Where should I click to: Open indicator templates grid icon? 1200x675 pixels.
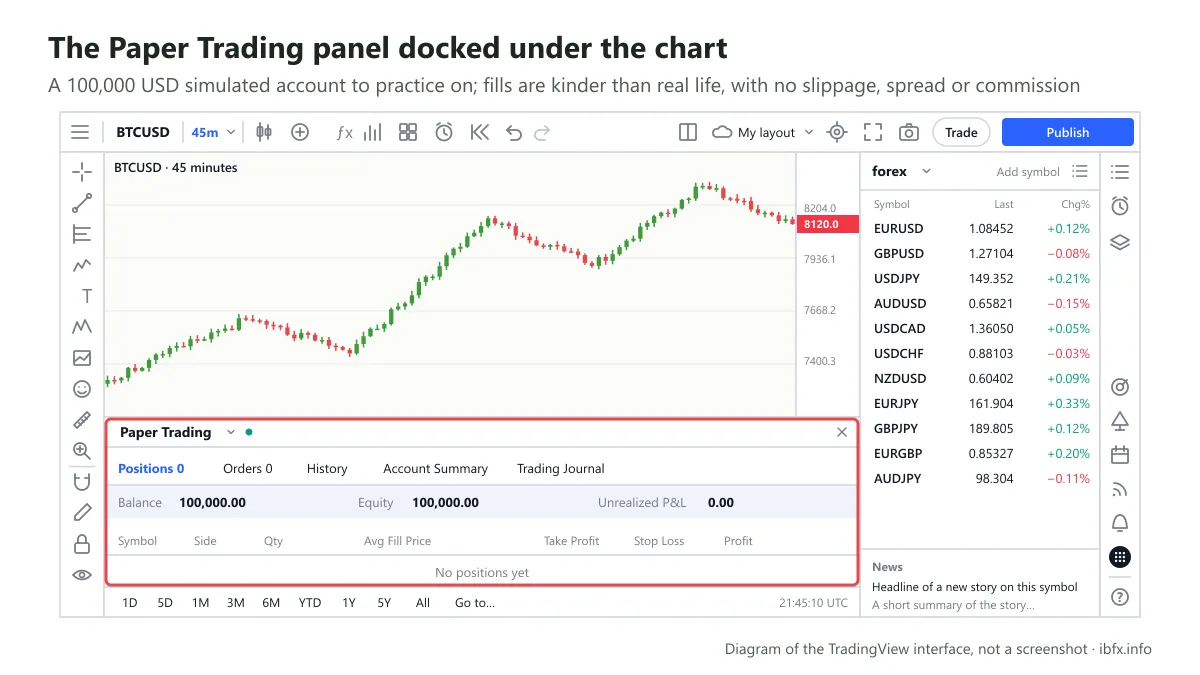click(x=408, y=132)
